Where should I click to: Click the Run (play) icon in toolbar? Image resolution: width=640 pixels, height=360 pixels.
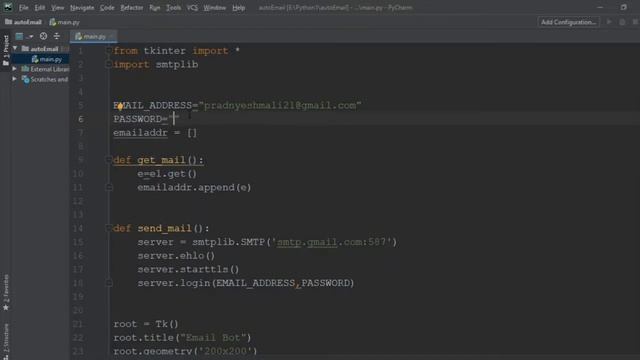(609, 22)
